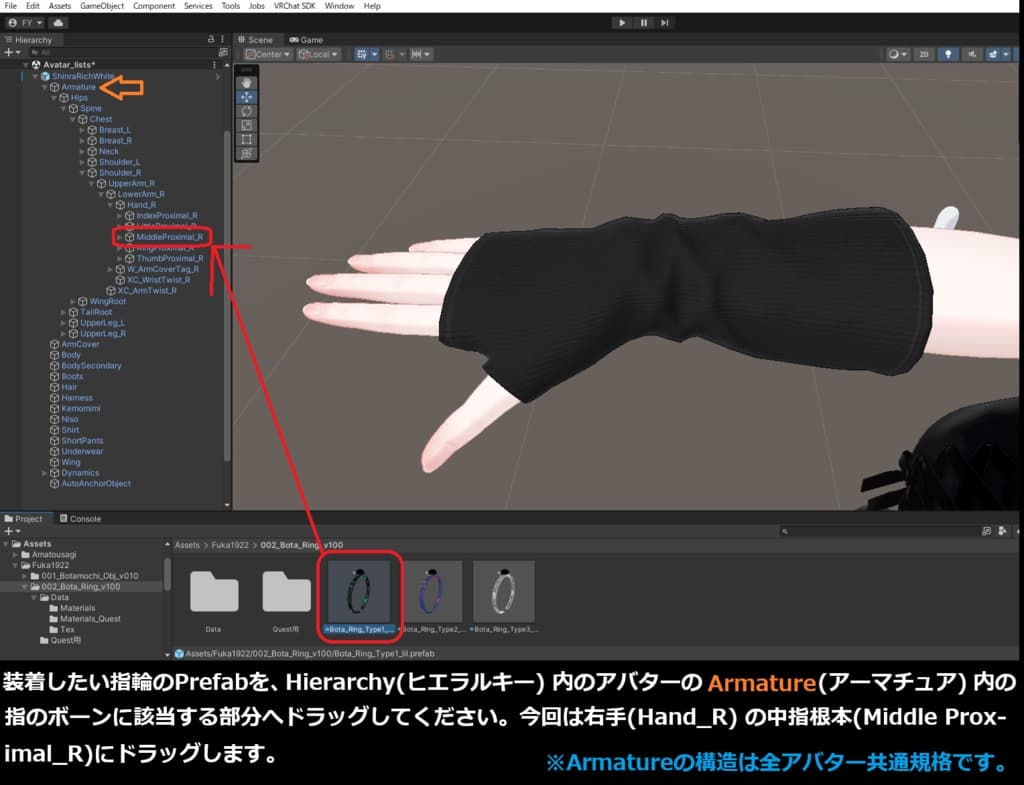Select the Scale tool

coord(246,125)
